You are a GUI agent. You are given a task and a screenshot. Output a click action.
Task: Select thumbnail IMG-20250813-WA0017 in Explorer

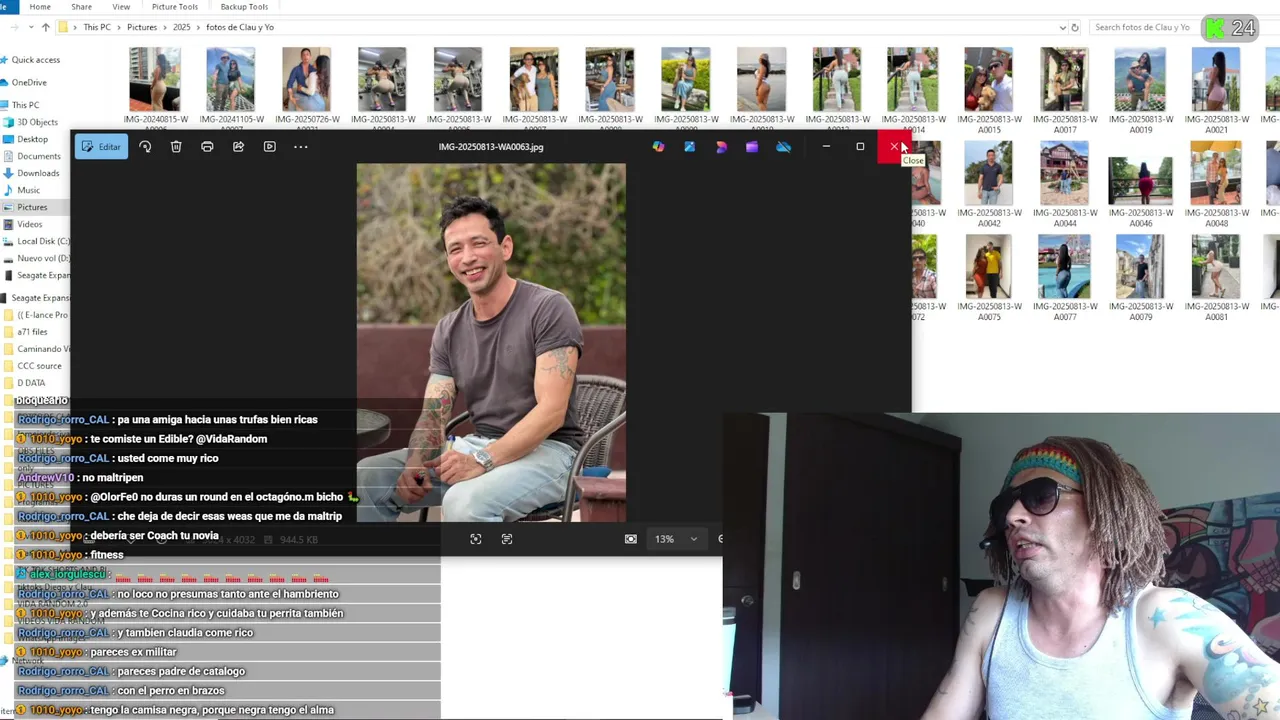click(x=1065, y=80)
